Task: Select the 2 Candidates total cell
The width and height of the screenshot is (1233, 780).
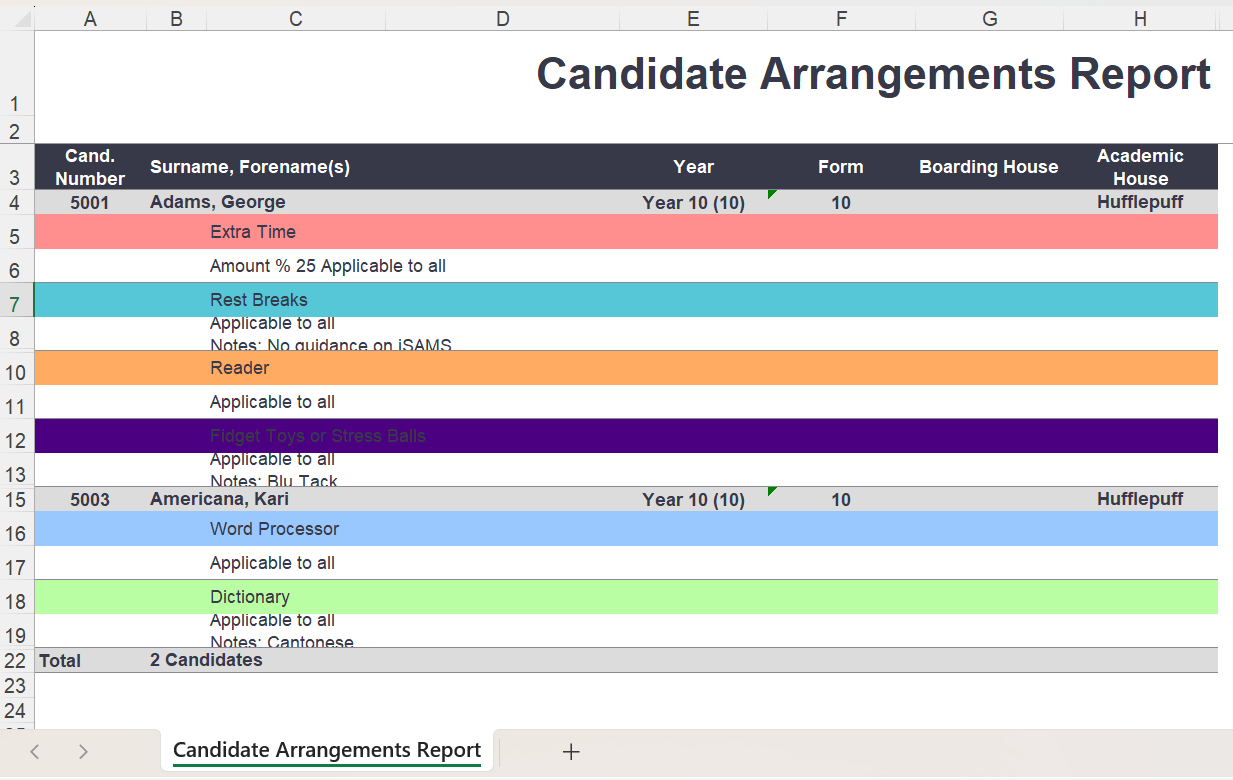Action: (206, 660)
